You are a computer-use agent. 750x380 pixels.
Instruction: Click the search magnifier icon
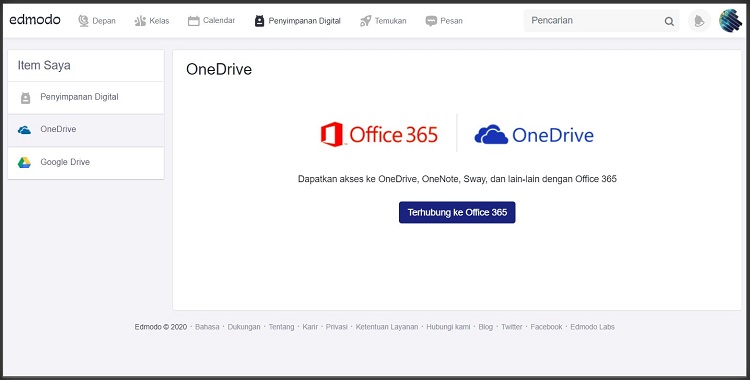pyautogui.click(x=669, y=21)
